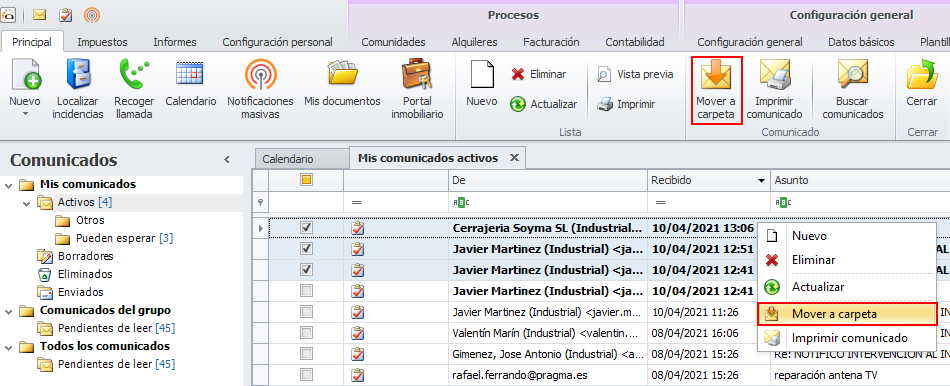Image resolution: width=950 pixels, height=386 pixels.
Task: Open the dropdown arrow under Nuevo
Action: 25,113
